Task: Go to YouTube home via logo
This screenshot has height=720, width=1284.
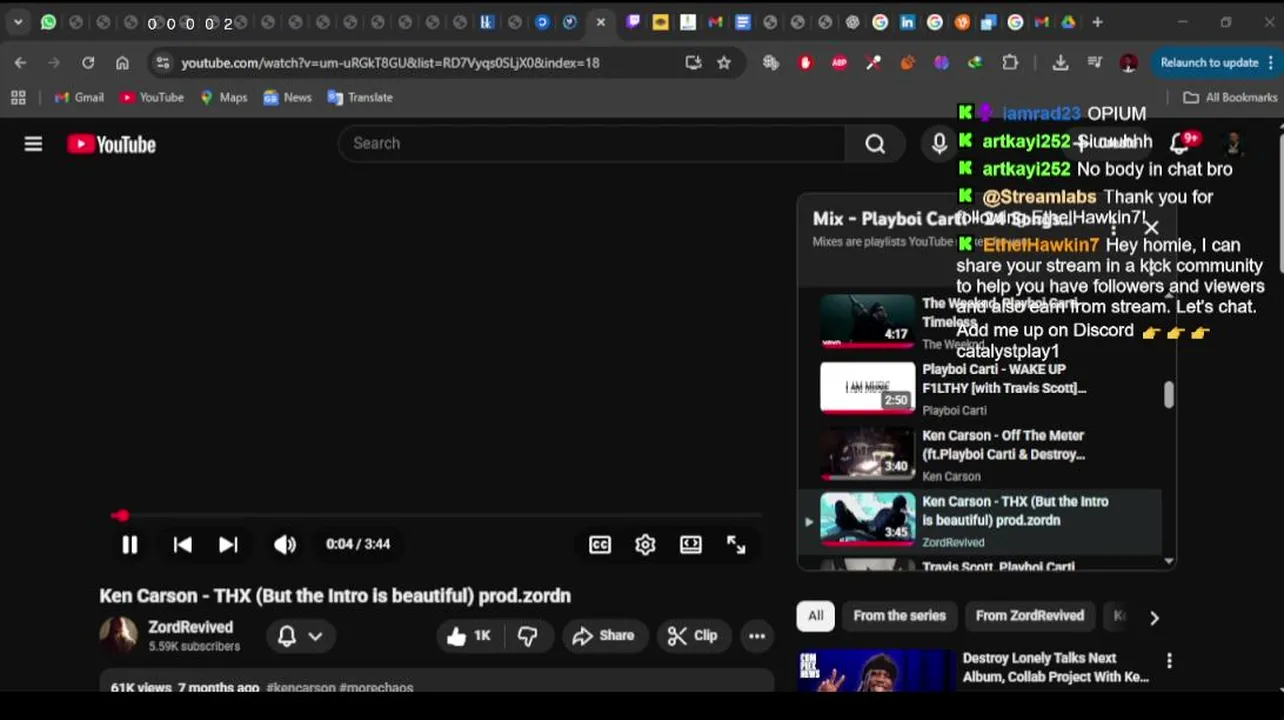Action: pos(111,144)
